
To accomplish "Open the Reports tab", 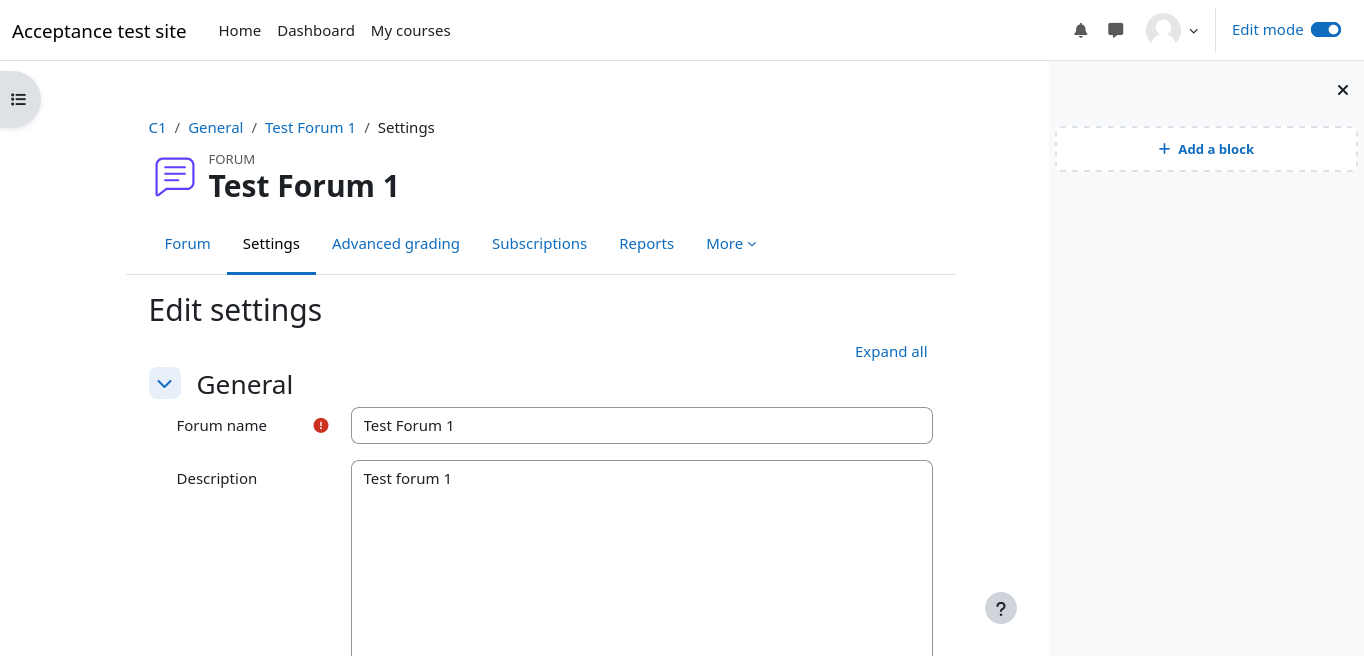I will click(646, 244).
